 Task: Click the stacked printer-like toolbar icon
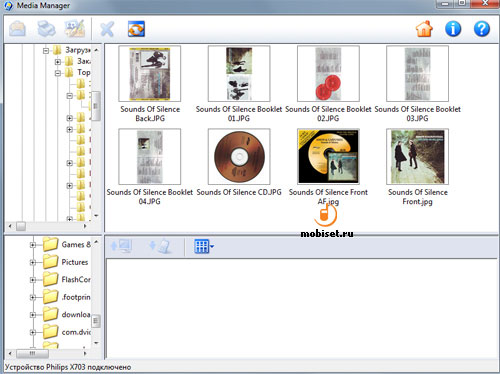pos(46,29)
